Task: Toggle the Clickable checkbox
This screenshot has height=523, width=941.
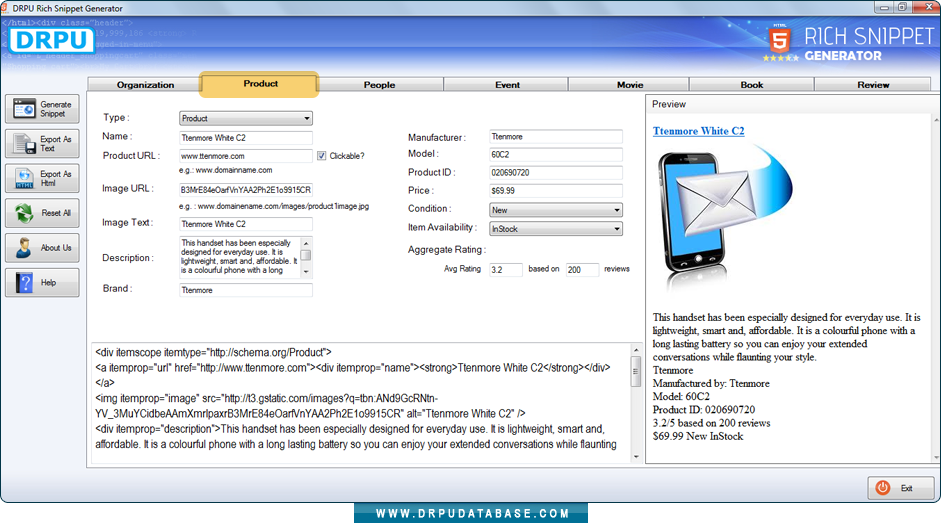Action: pyautogui.click(x=322, y=156)
